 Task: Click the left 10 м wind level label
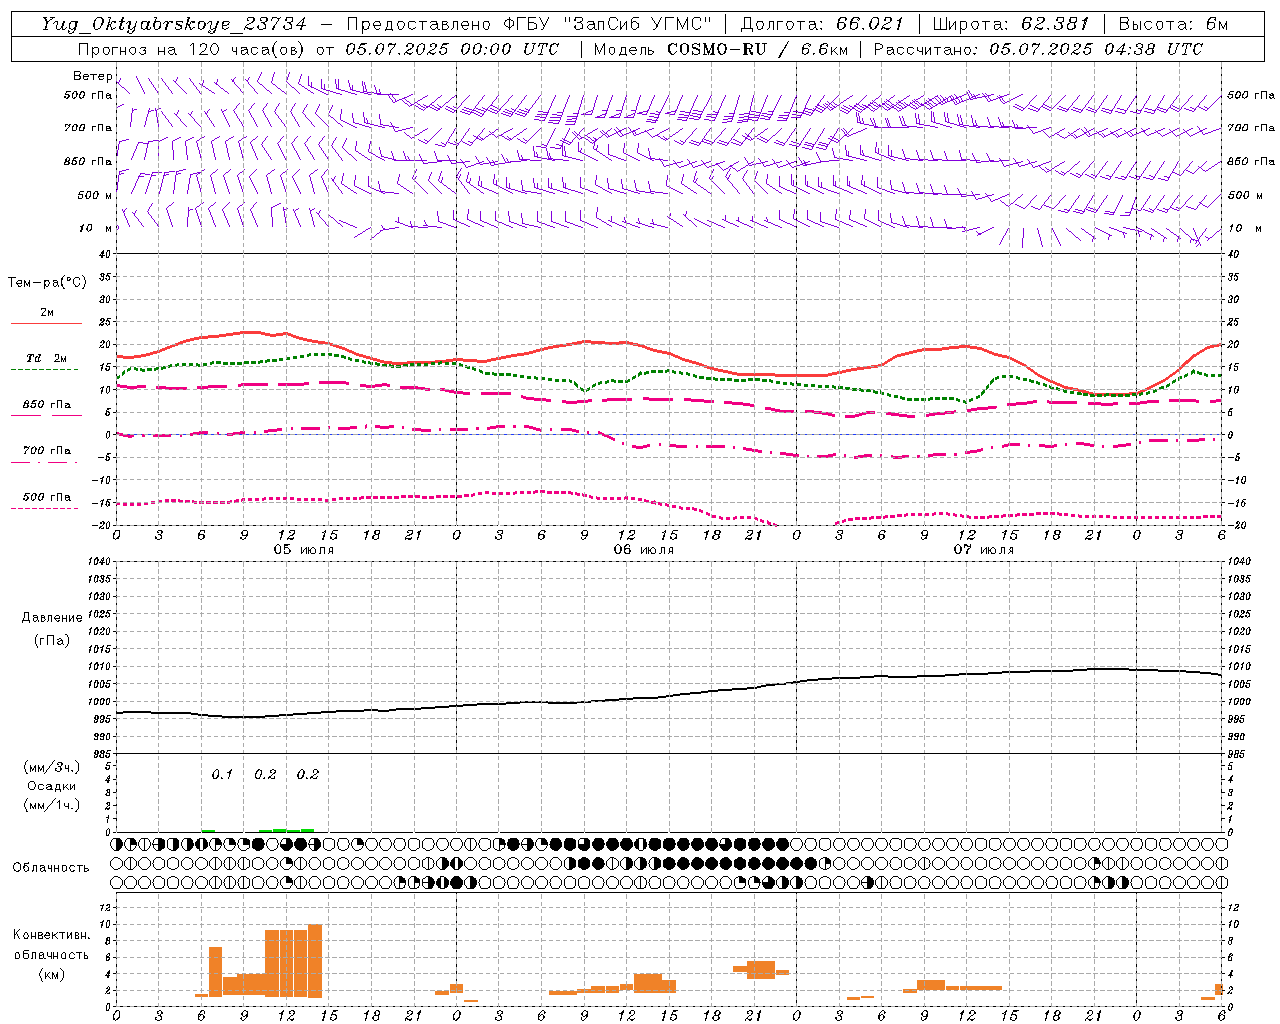point(96,228)
